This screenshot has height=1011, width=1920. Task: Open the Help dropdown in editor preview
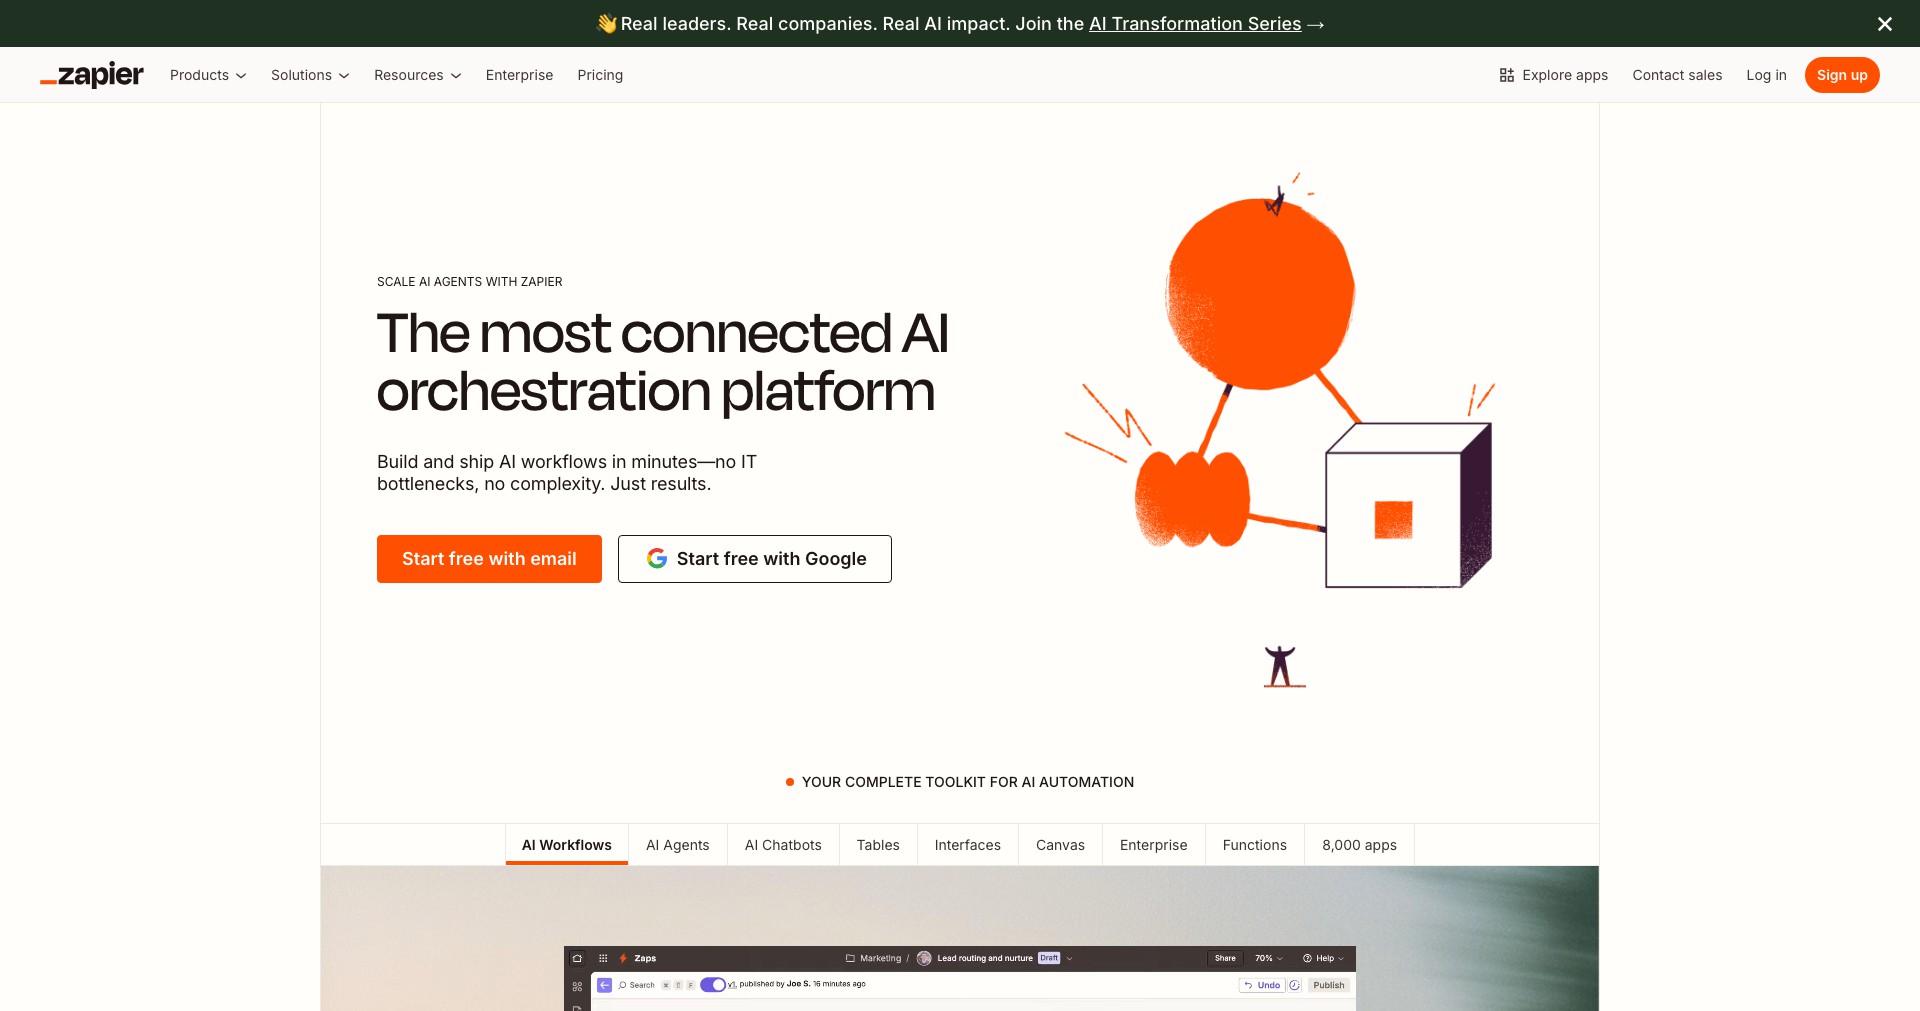(1323, 958)
